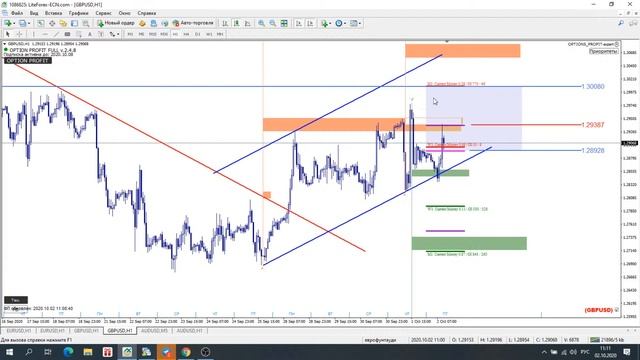The image size is (640, 360).
Task: Open the taskbar notification center
Action: 627,352
